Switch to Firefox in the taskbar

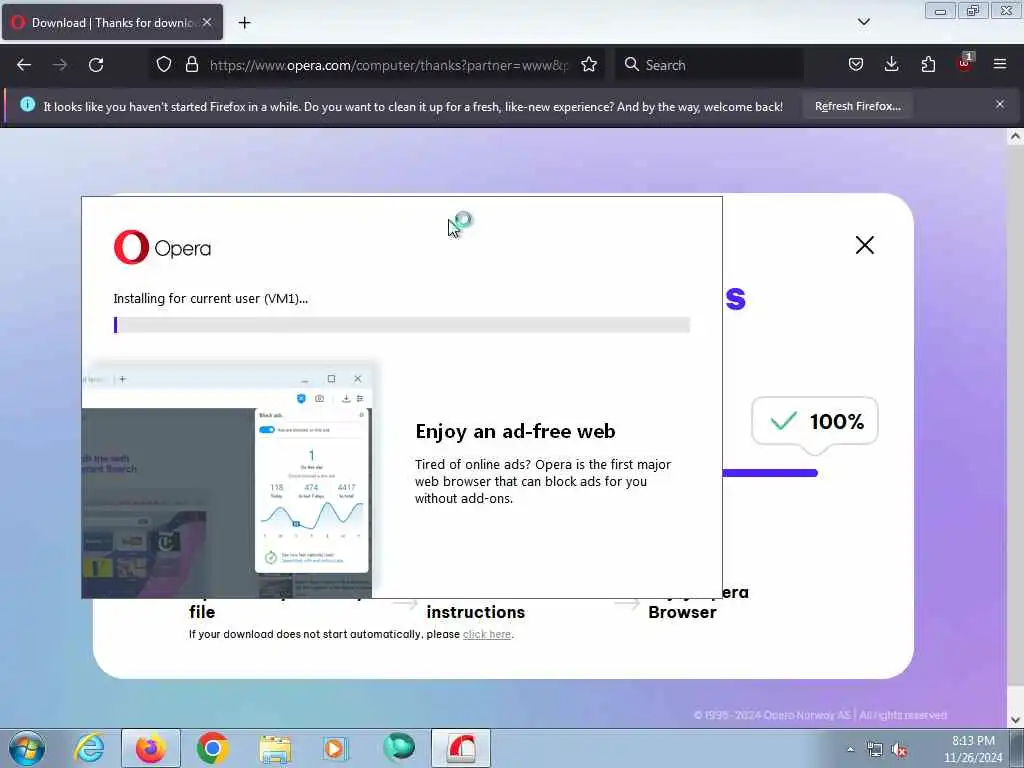pyautogui.click(x=151, y=748)
